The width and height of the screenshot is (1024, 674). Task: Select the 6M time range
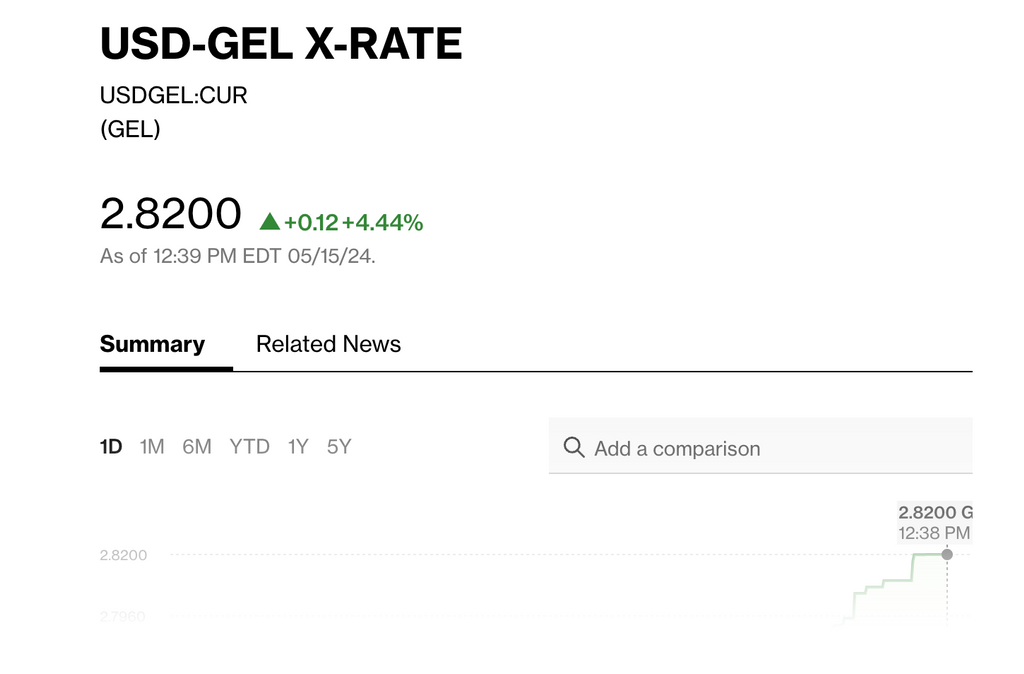[197, 447]
